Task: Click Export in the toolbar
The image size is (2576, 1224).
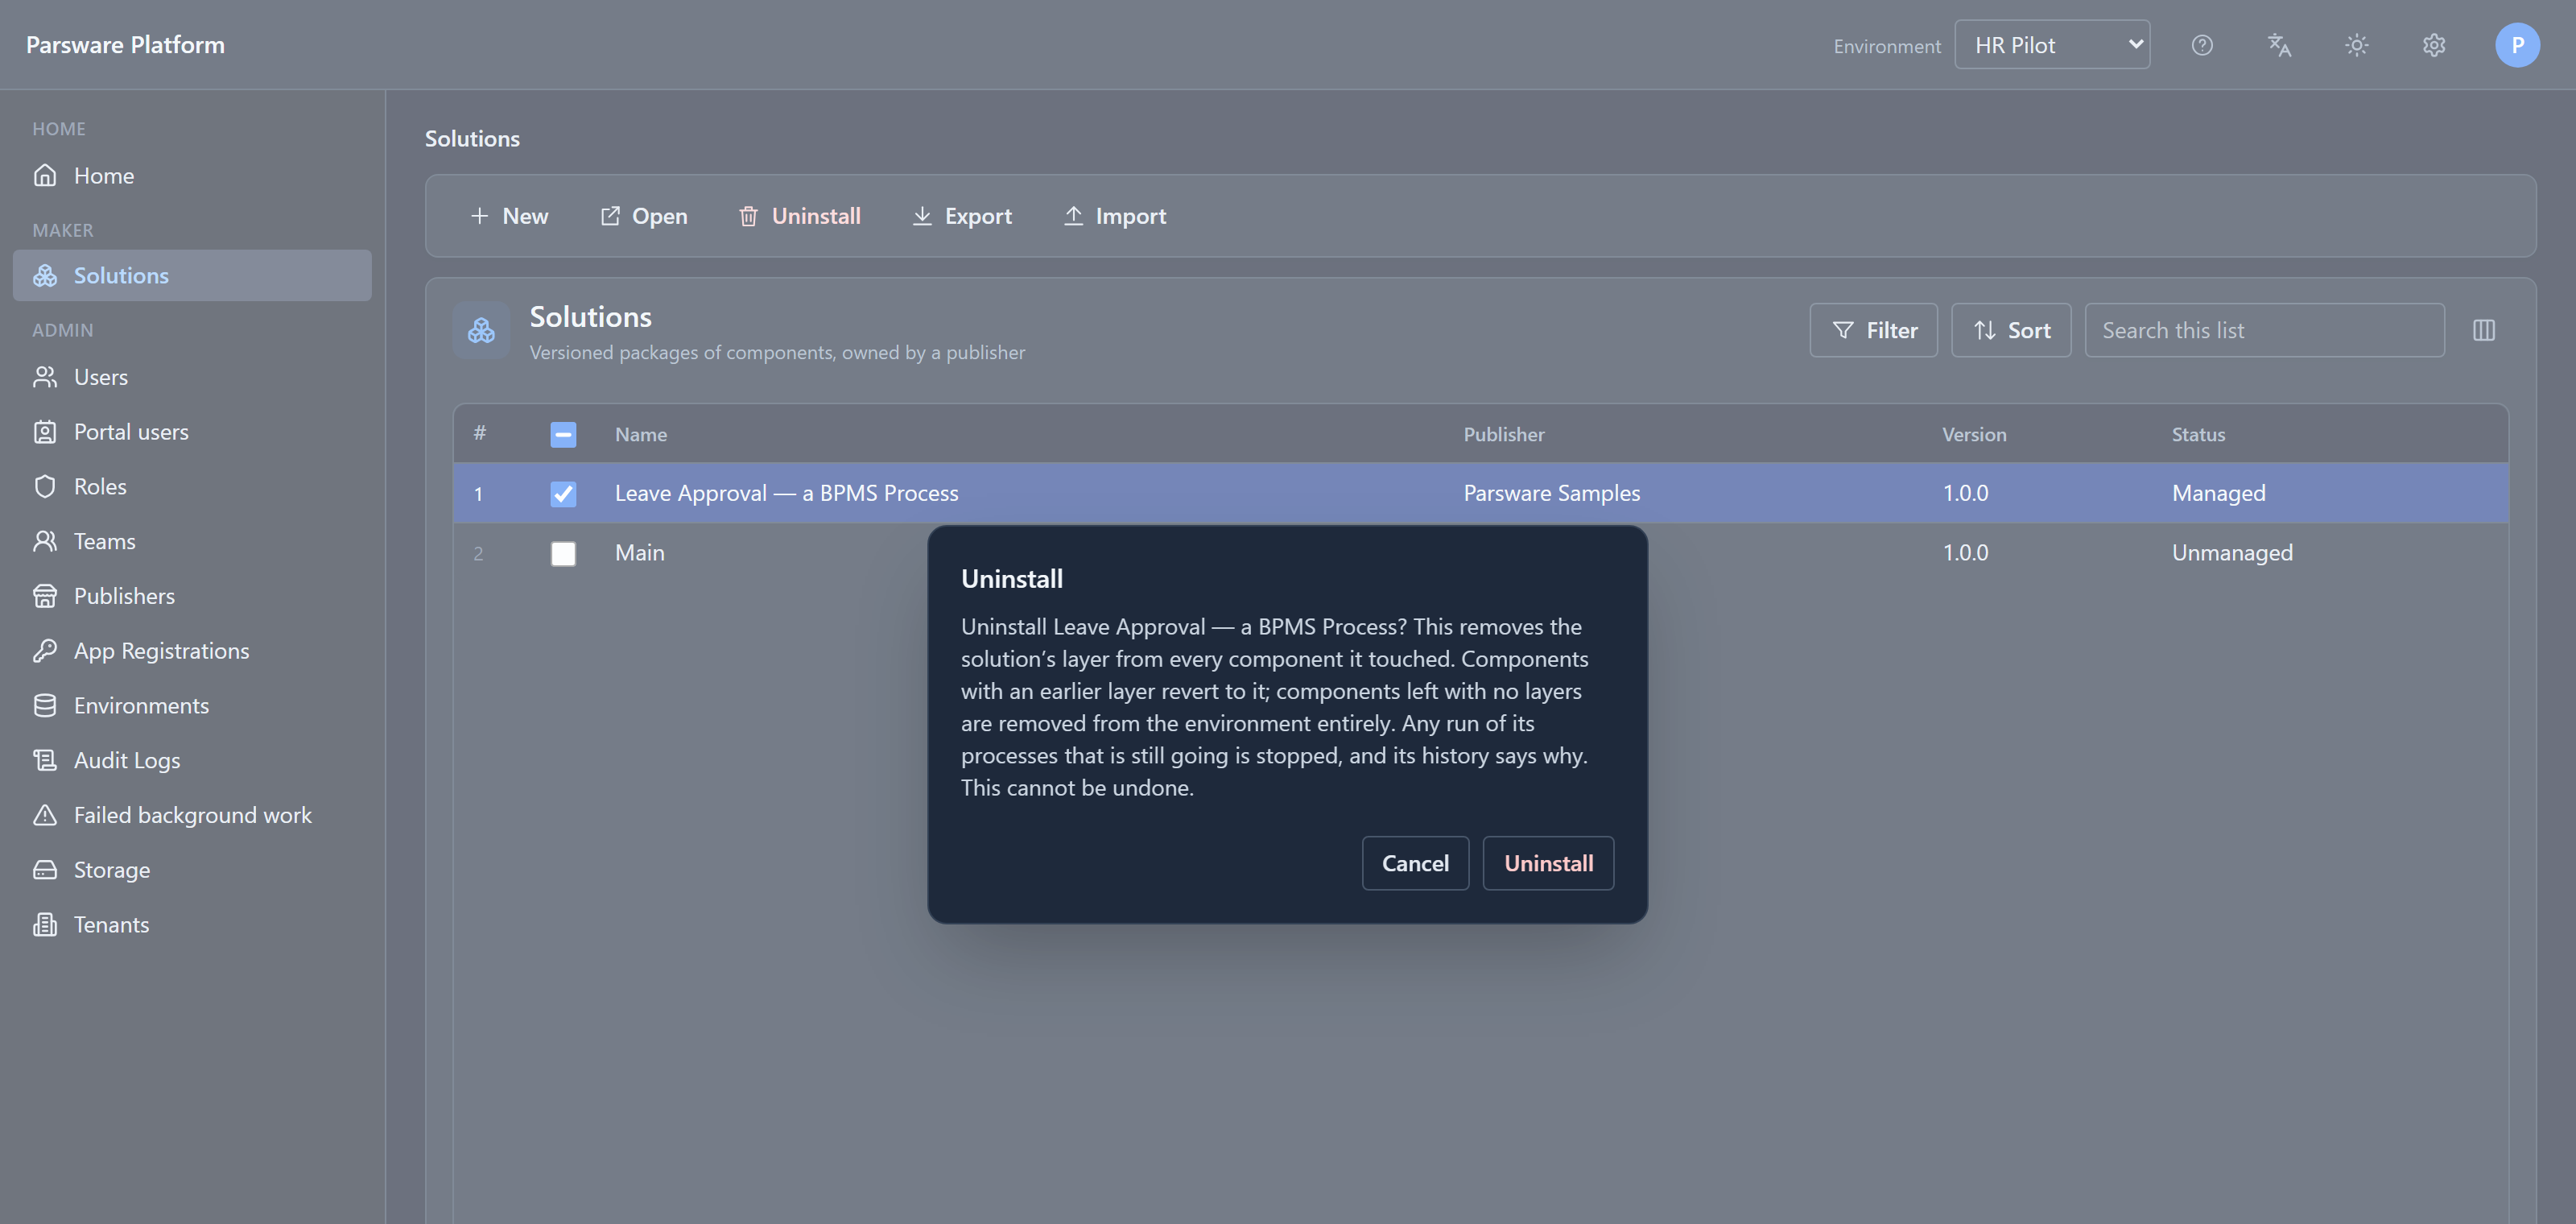Action: [x=962, y=216]
